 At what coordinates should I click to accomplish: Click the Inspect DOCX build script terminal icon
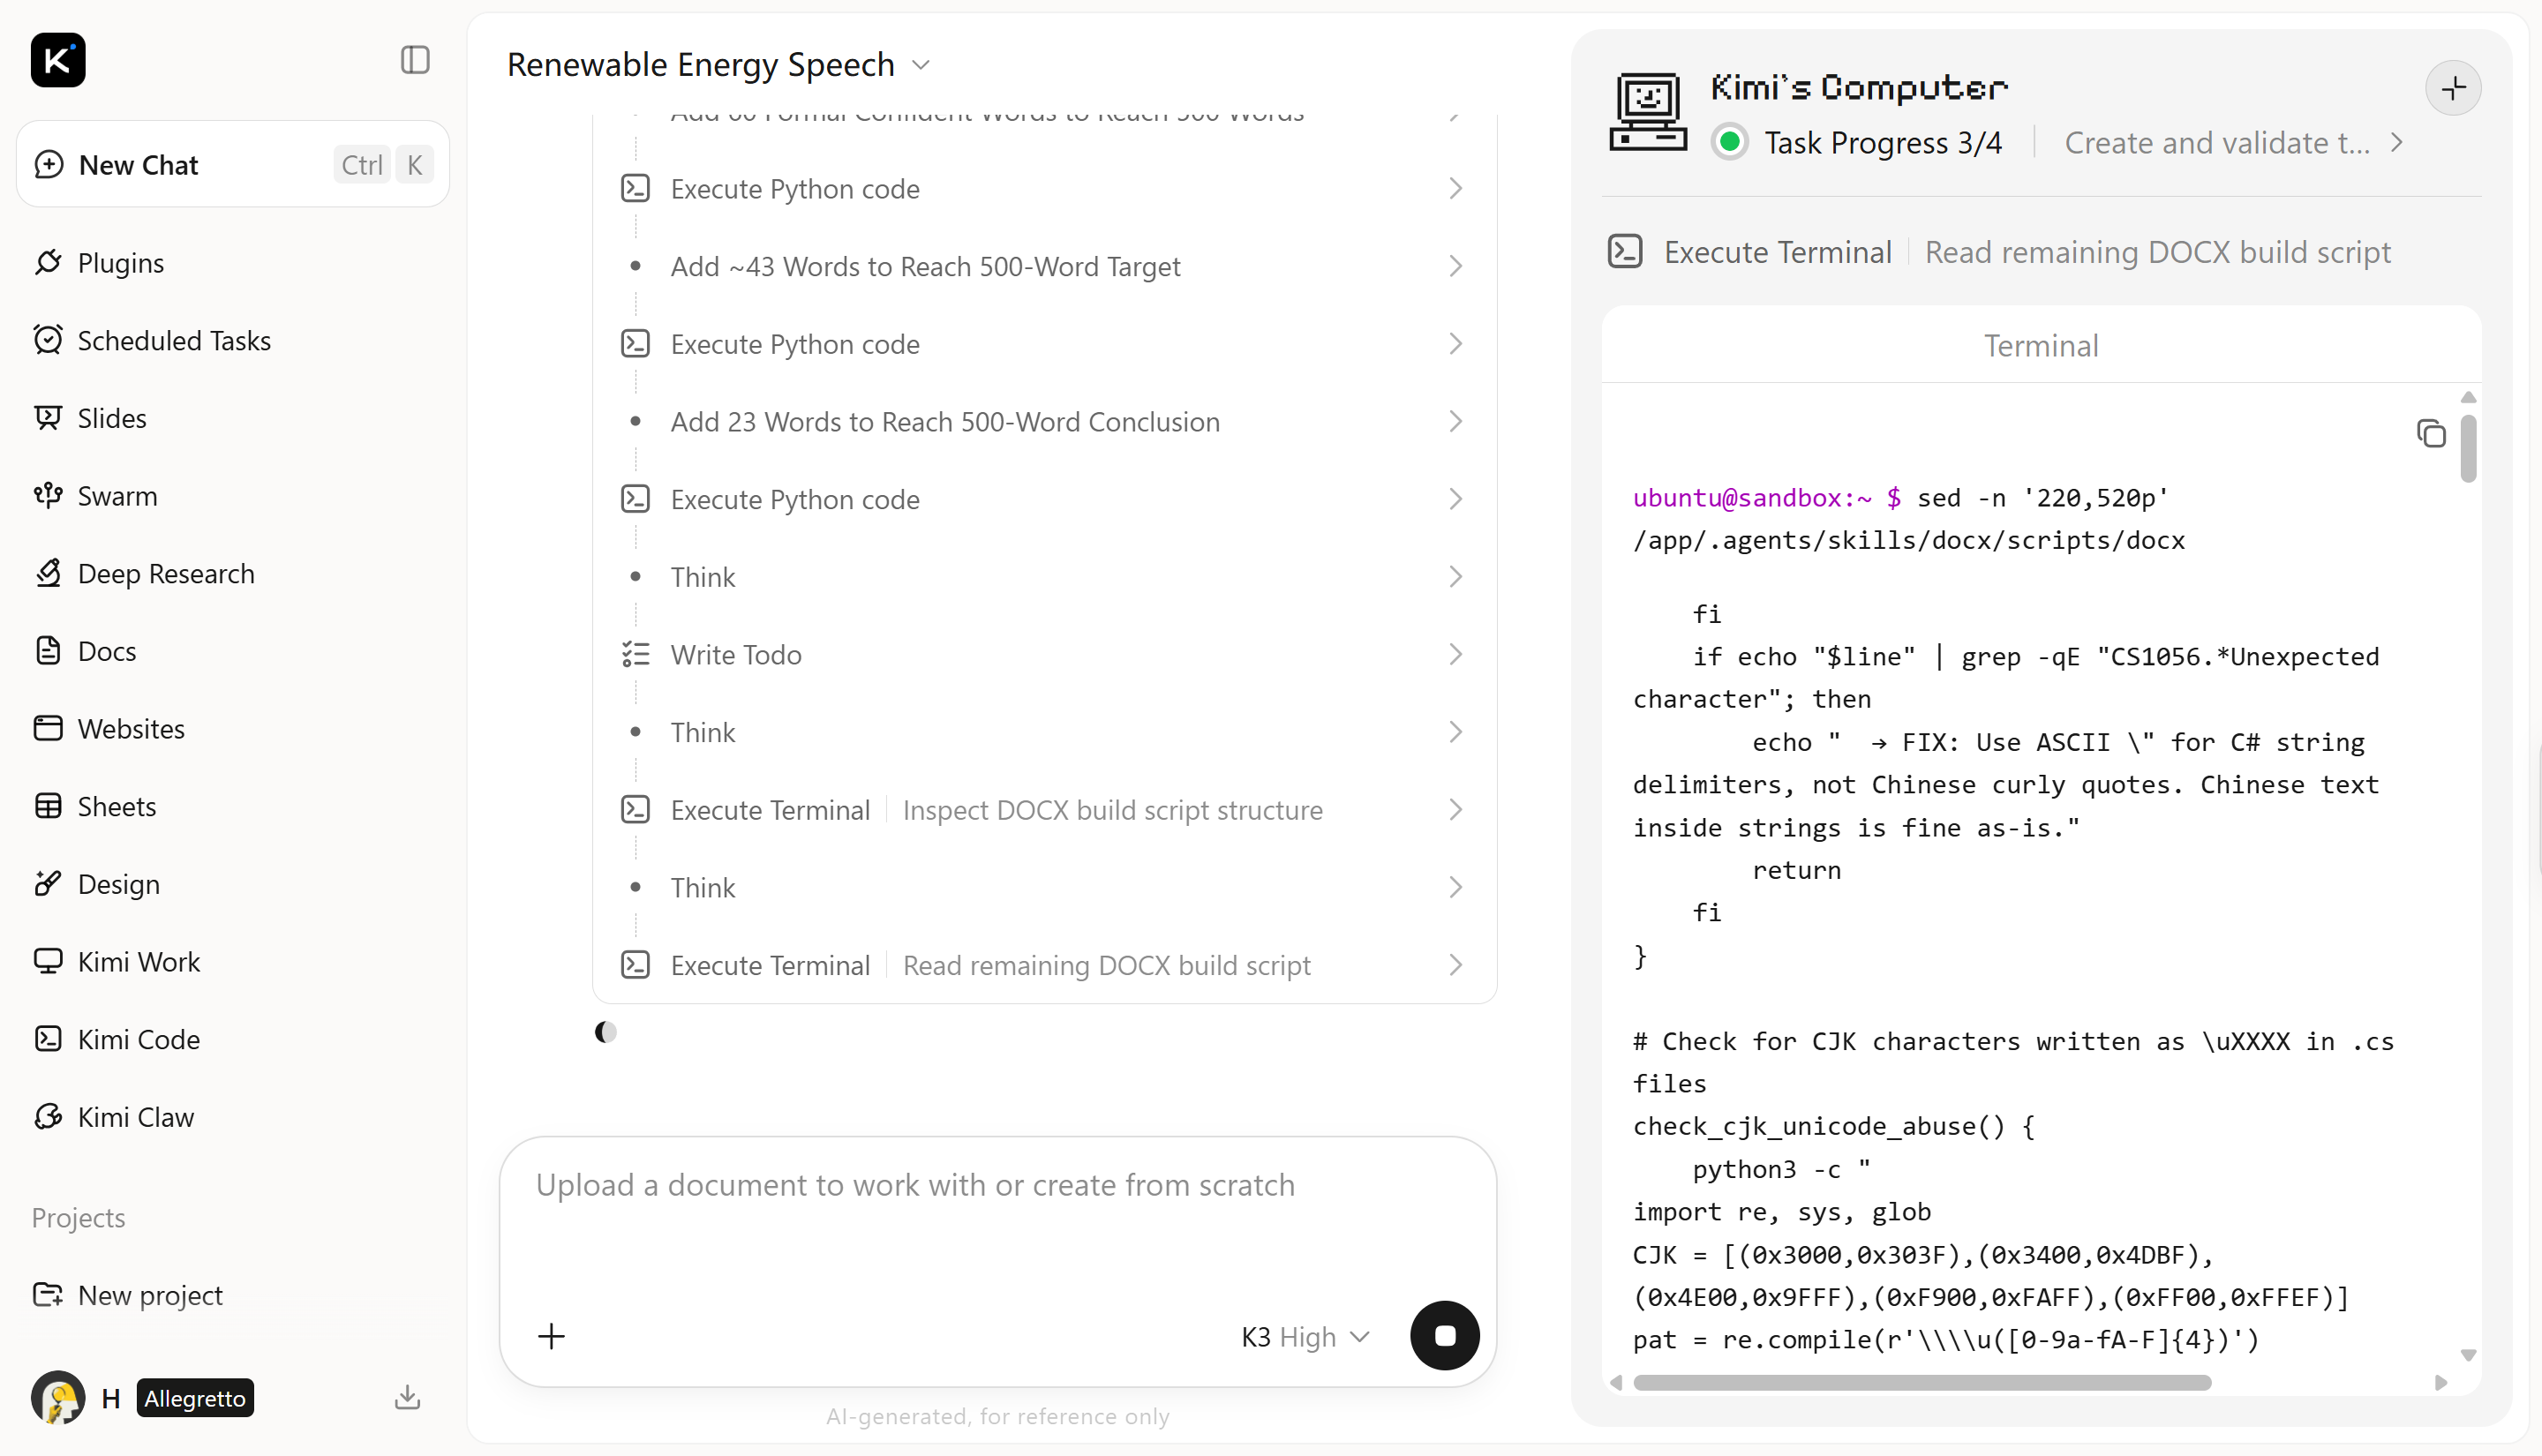pyautogui.click(x=635, y=810)
